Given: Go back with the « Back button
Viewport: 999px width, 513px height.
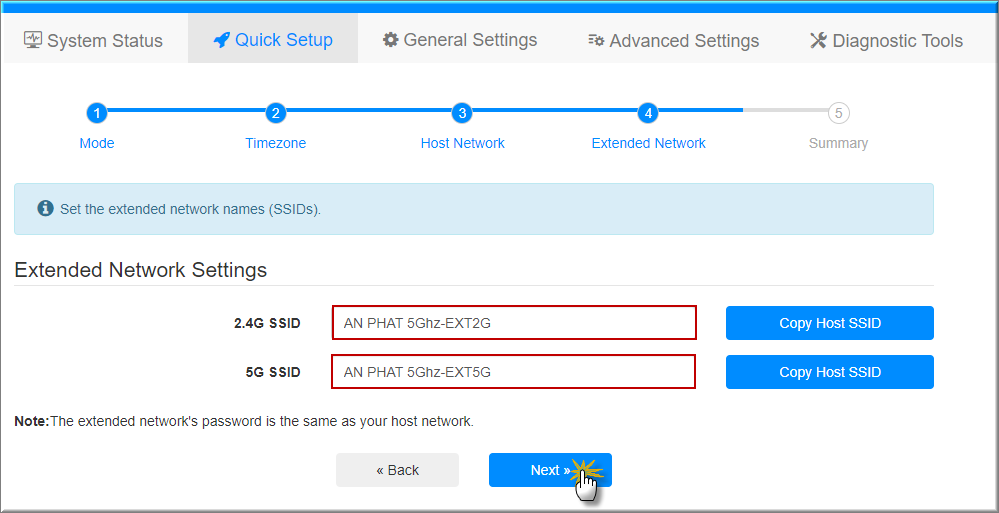Looking at the screenshot, I should [x=397, y=470].
